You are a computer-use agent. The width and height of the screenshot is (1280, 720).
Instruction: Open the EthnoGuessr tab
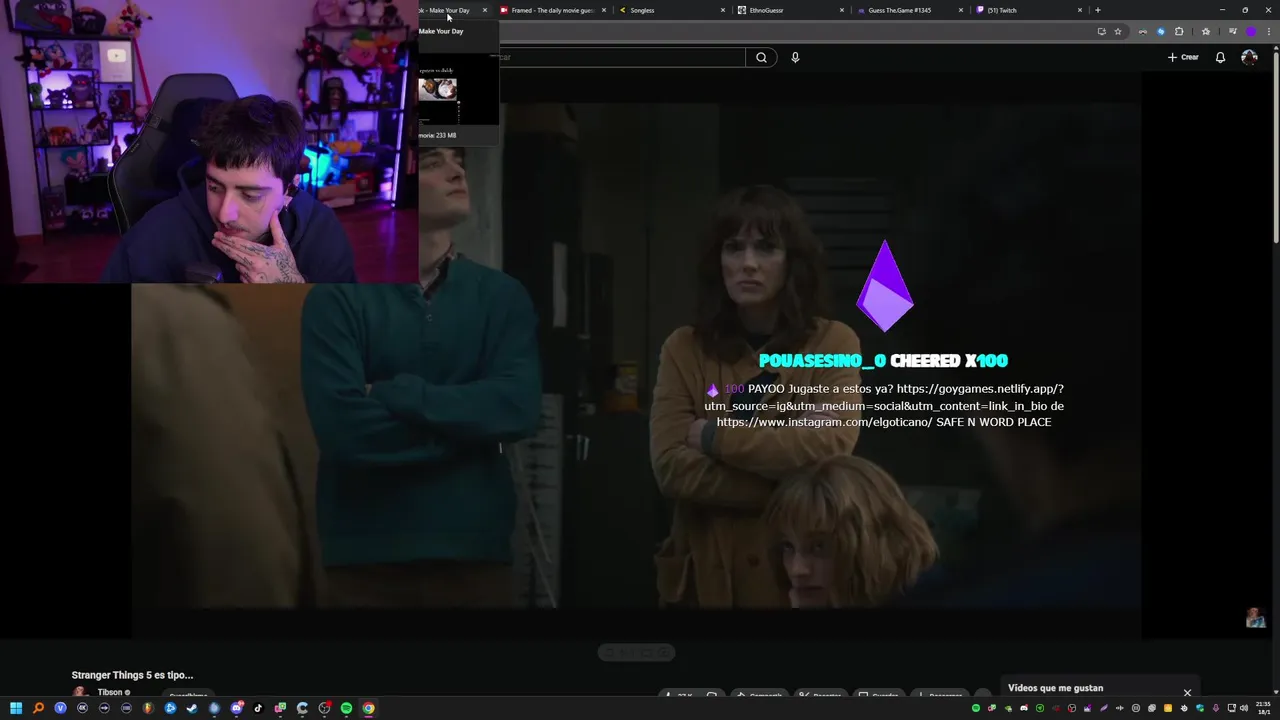(x=789, y=10)
